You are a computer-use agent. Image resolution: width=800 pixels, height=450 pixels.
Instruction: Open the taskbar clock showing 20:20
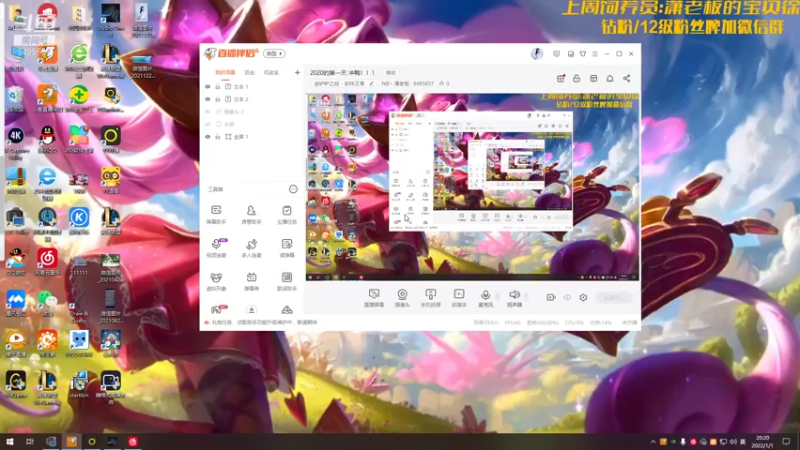(762, 441)
